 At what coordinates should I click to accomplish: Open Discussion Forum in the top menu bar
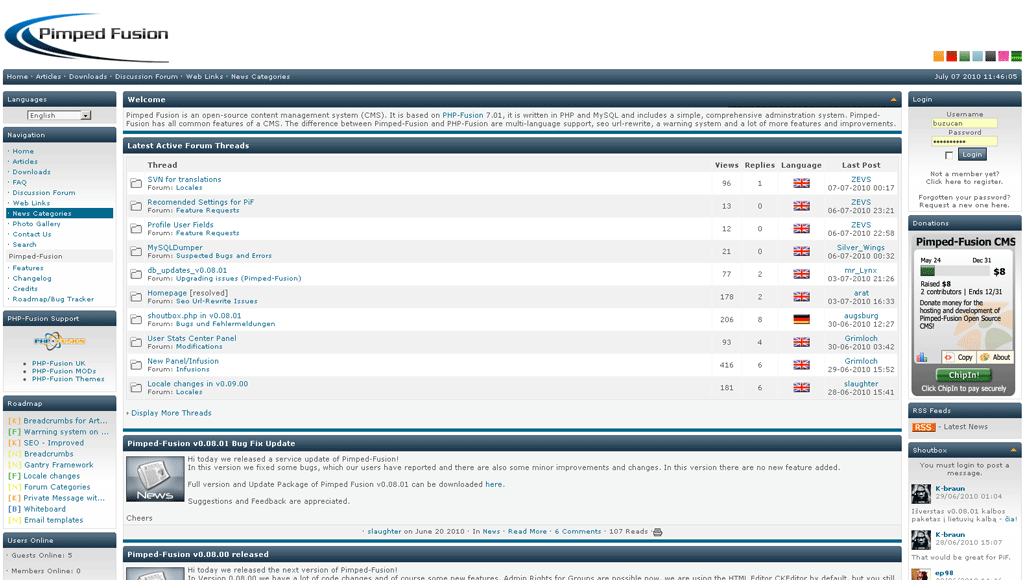(146, 77)
